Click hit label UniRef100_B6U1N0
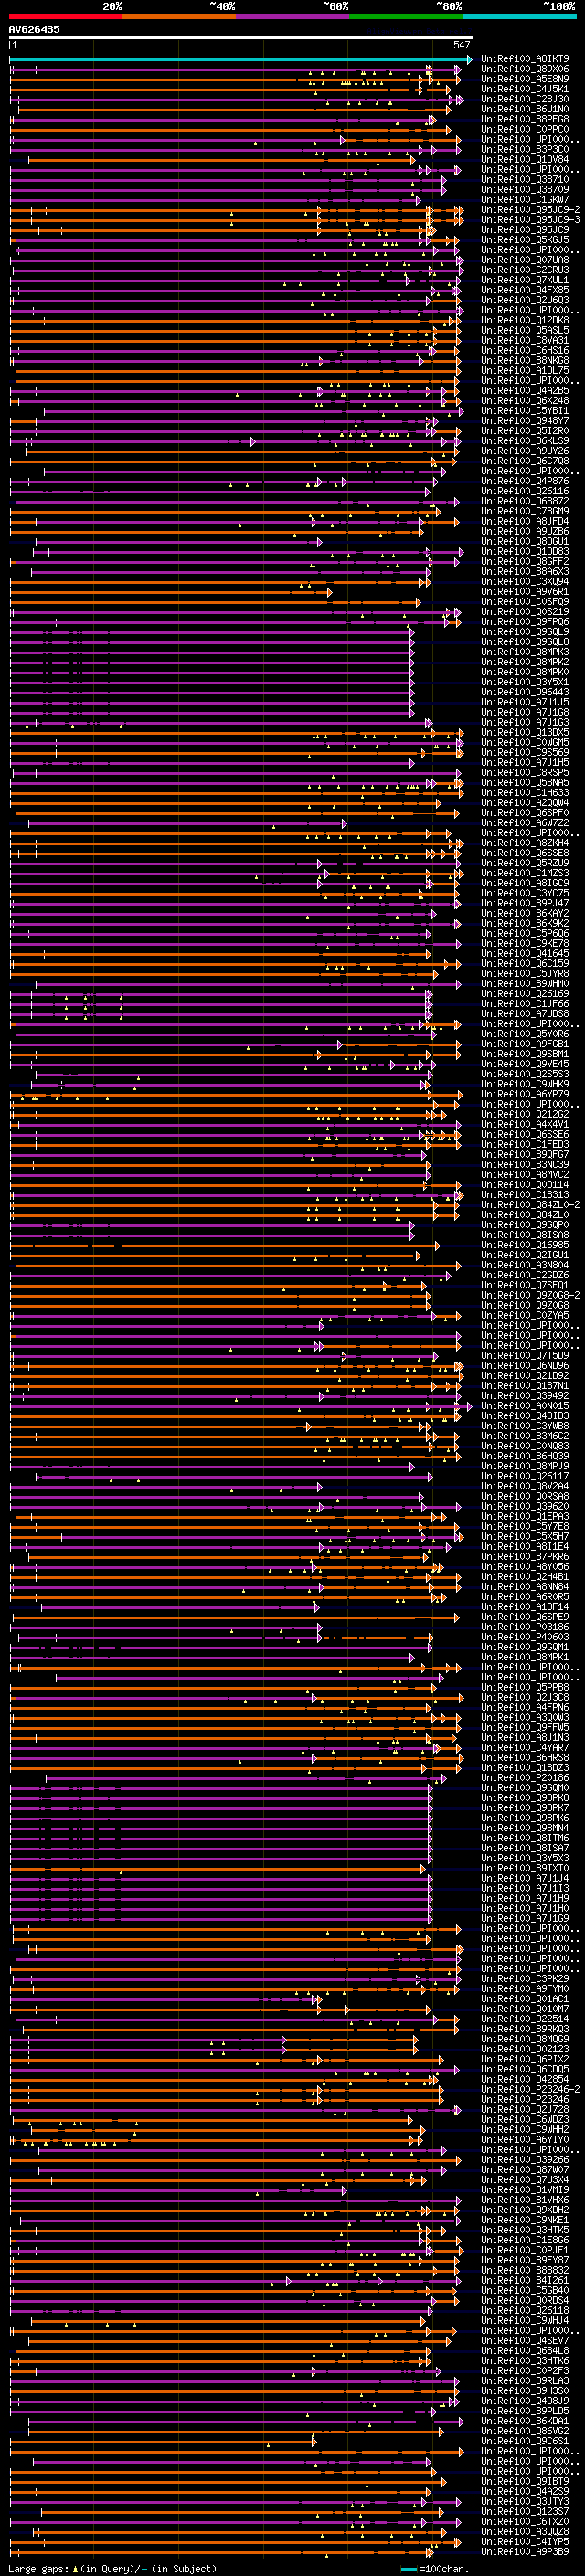This screenshot has height=2576, width=585. coord(525,109)
